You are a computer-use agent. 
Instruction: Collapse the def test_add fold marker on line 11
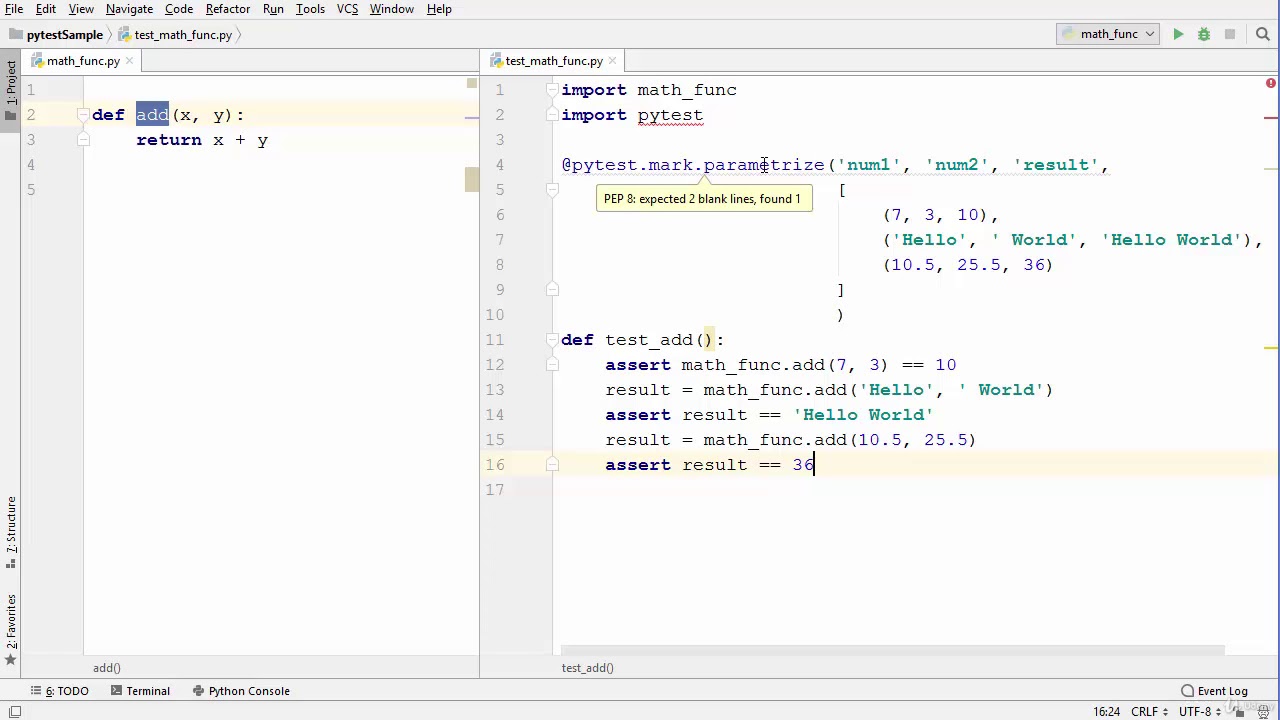coord(552,340)
